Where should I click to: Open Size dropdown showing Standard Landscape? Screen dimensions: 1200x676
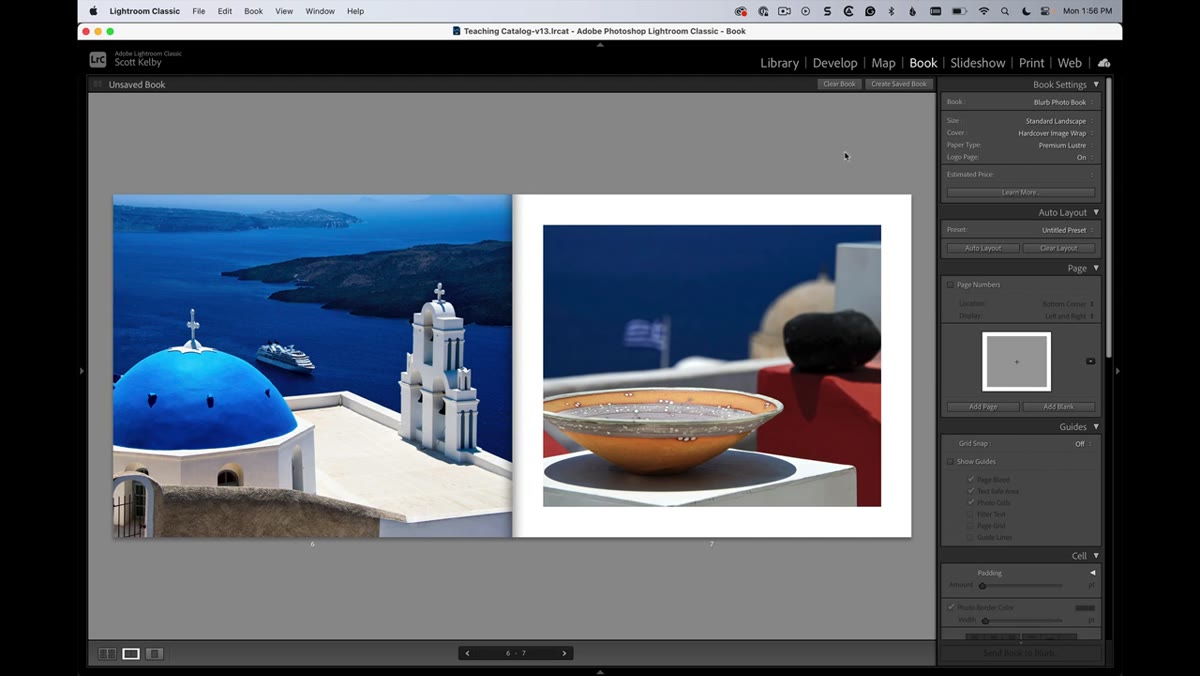coord(1059,121)
